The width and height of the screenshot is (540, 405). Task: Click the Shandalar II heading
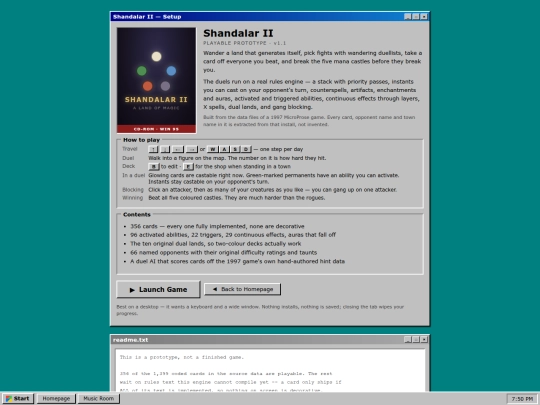point(238,33)
